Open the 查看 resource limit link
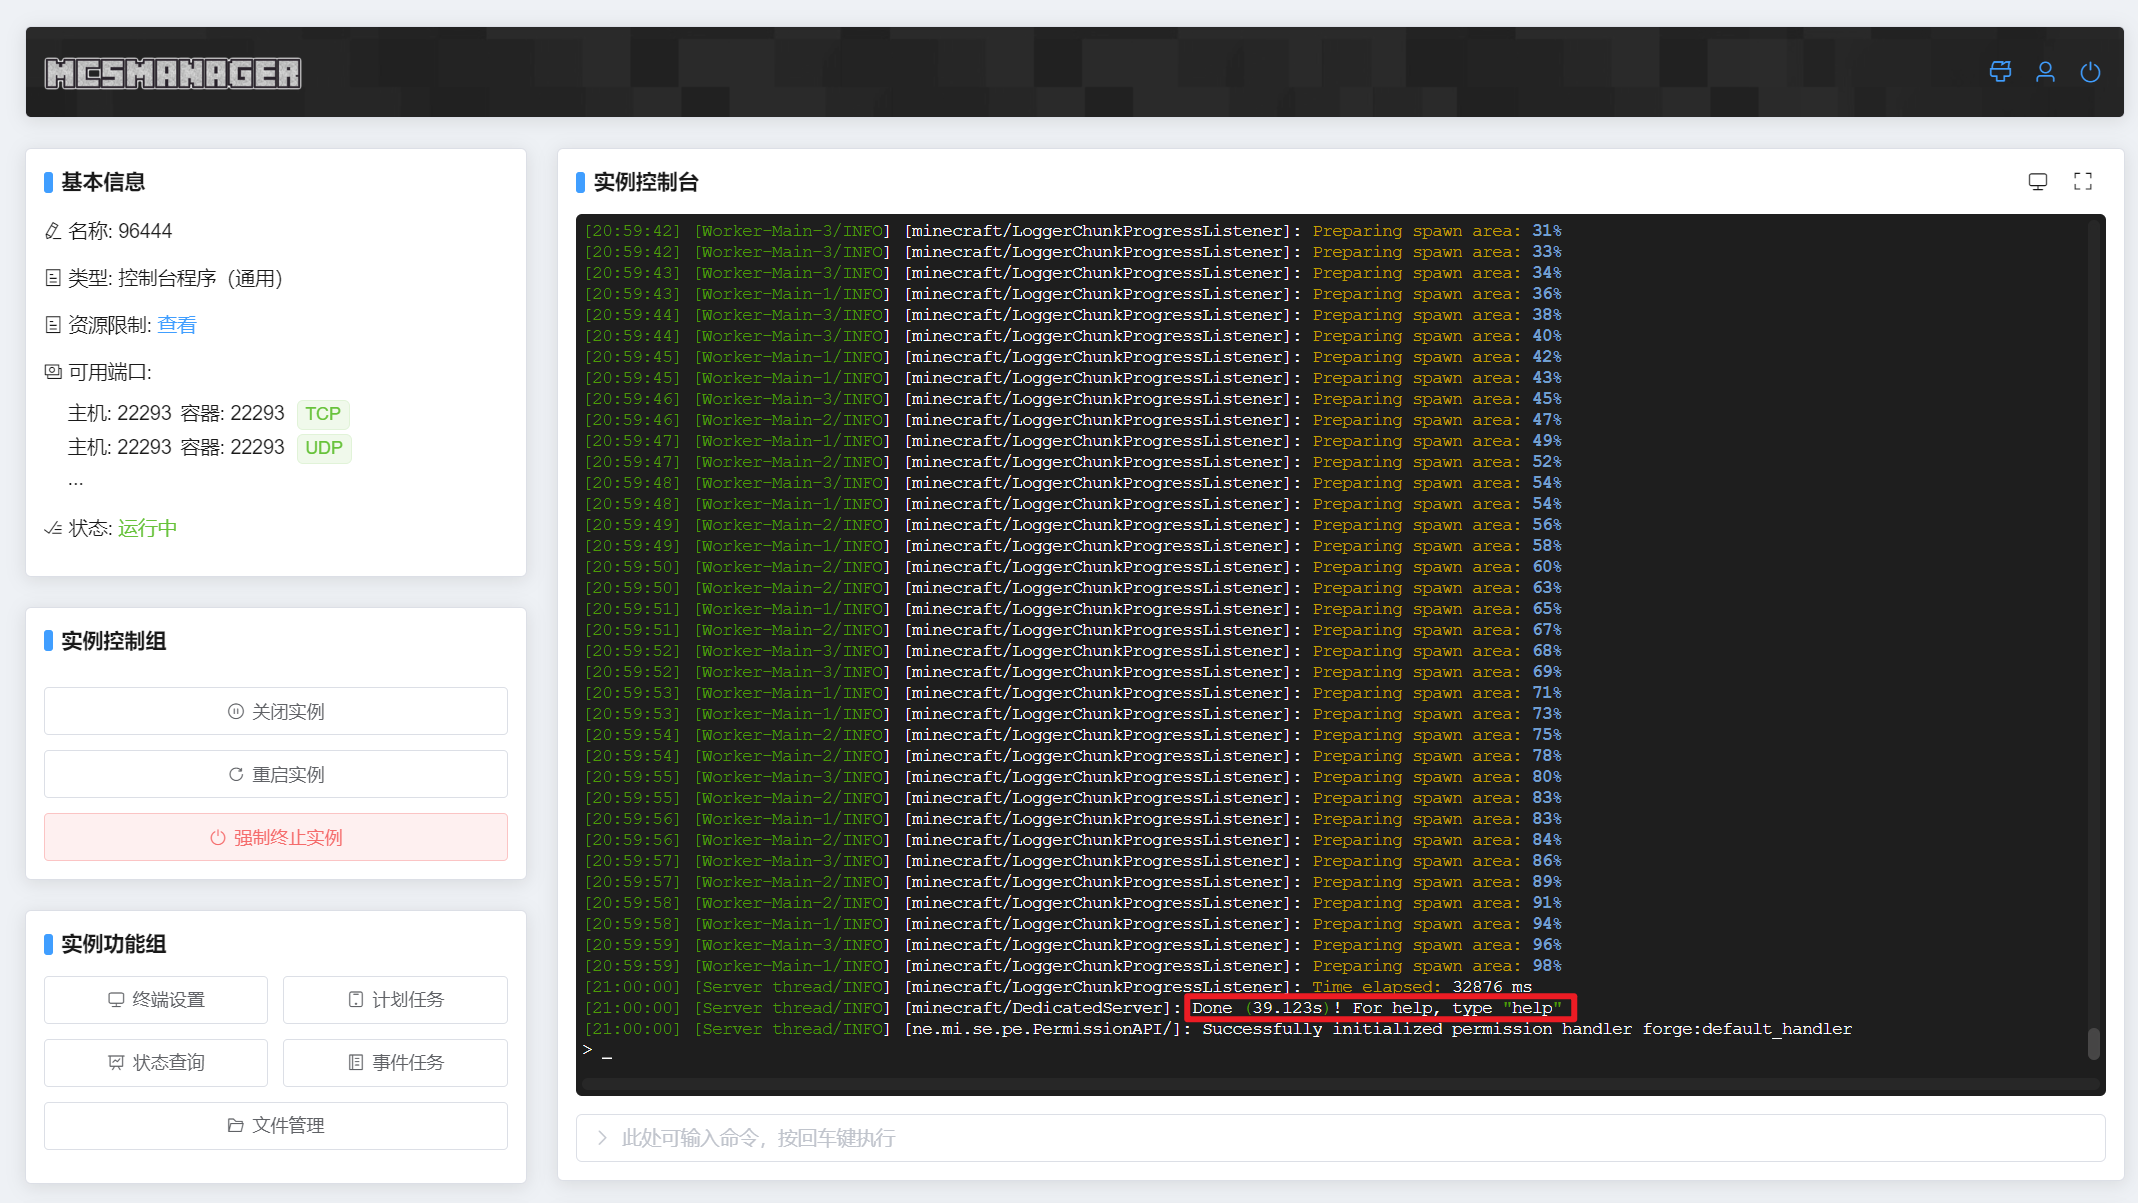The width and height of the screenshot is (2138, 1203). click(x=177, y=325)
